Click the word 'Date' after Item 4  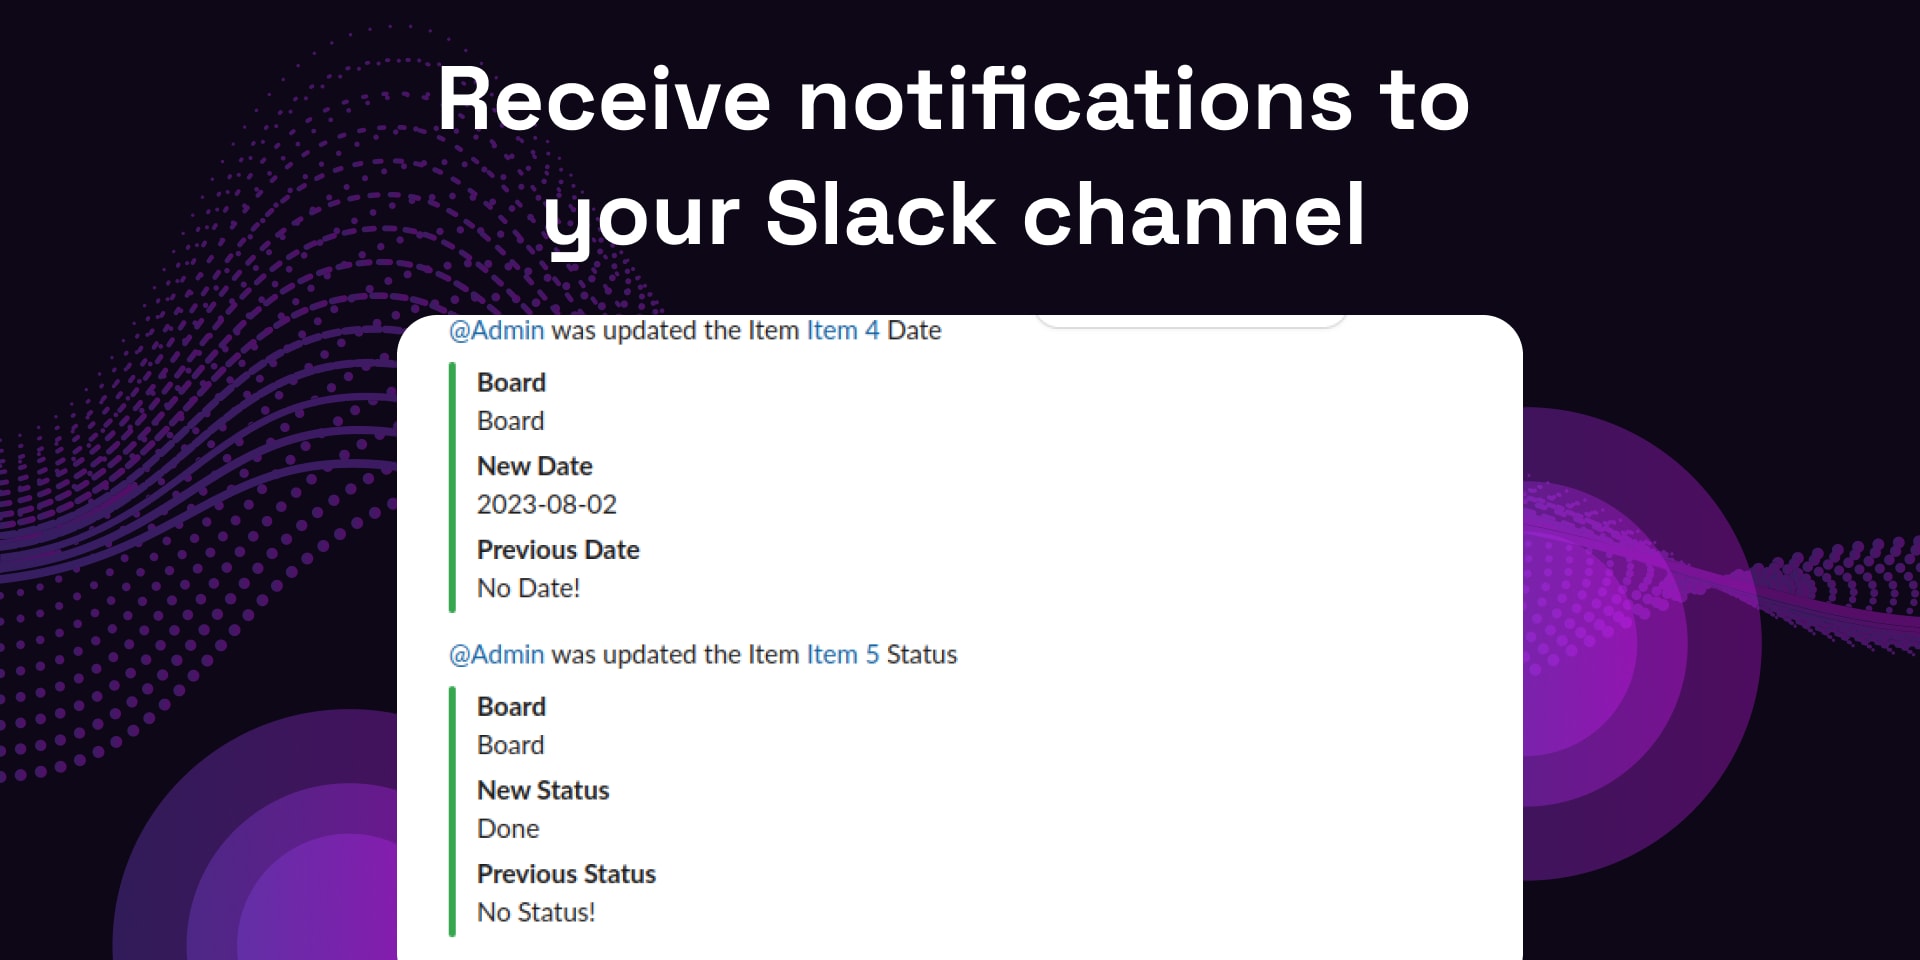click(914, 331)
